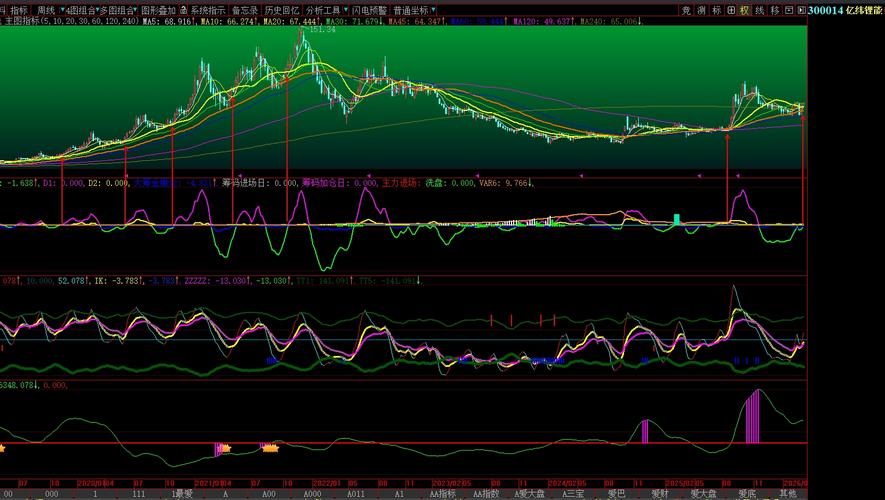The width and height of the screenshot is (885, 500).
Task: Open the 分析工具 dropdown
Action: tap(326, 10)
